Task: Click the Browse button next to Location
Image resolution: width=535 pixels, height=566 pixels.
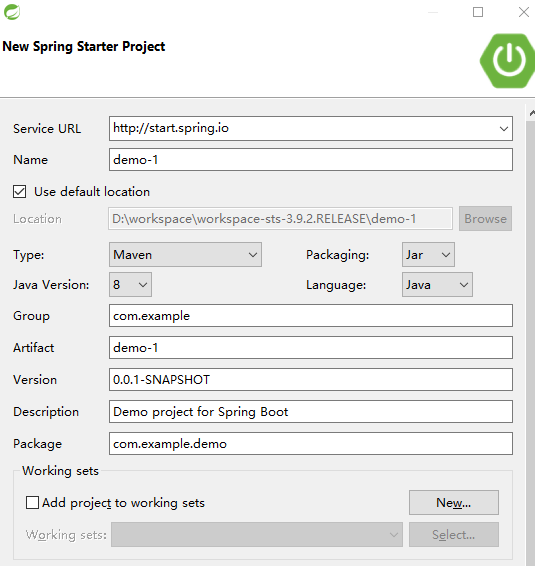Action: pyautogui.click(x=485, y=218)
